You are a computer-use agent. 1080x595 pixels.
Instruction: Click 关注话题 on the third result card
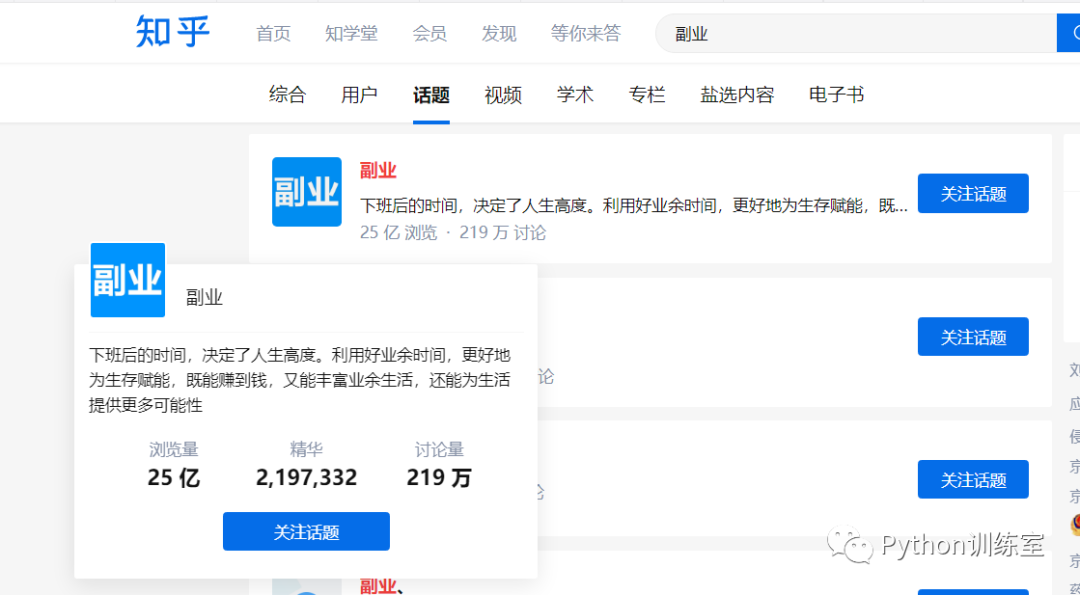tap(973, 479)
